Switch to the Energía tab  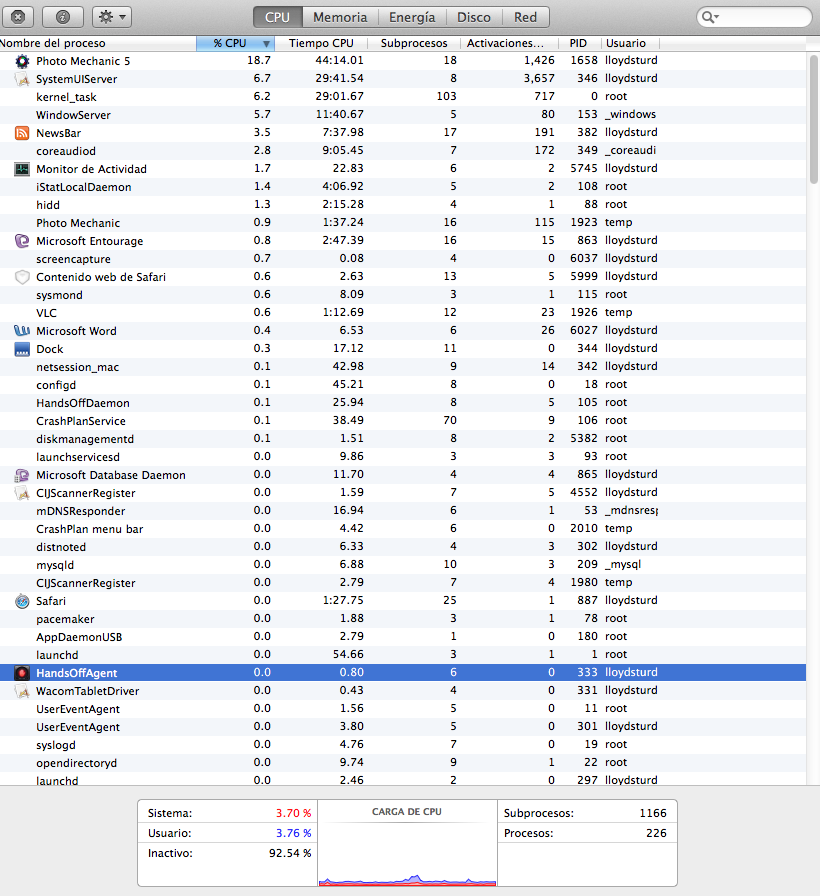coord(412,17)
